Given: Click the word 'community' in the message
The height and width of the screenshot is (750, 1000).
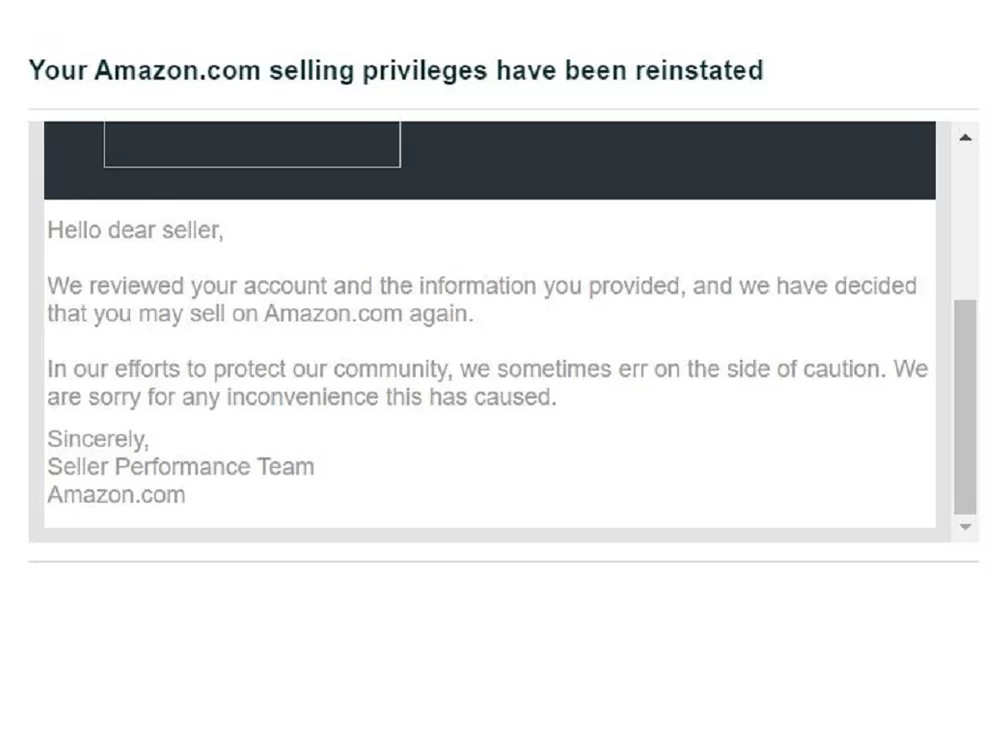Looking at the screenshot, I should (392, 369).
